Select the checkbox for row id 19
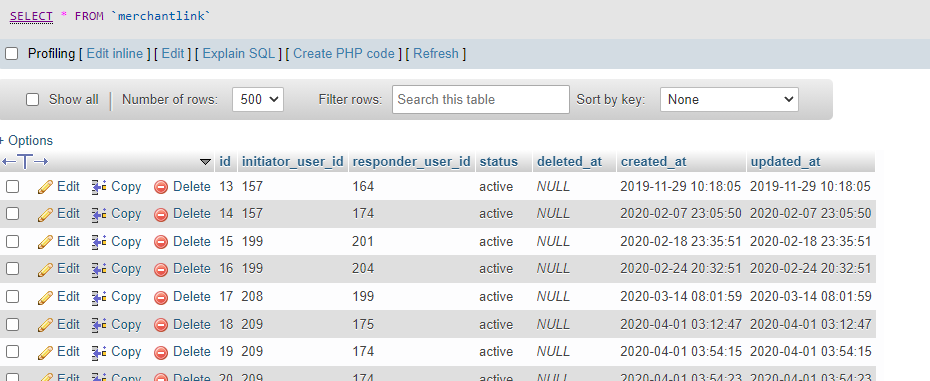This screenshot has height=381, width=930. pyautogui.click(x=12, y=351)
